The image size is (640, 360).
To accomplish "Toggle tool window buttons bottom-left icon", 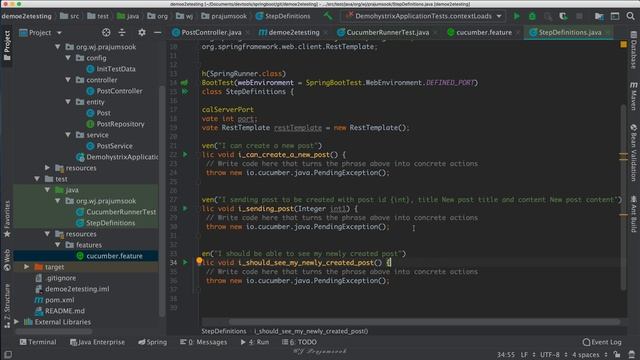I will (x=8, y=354).
